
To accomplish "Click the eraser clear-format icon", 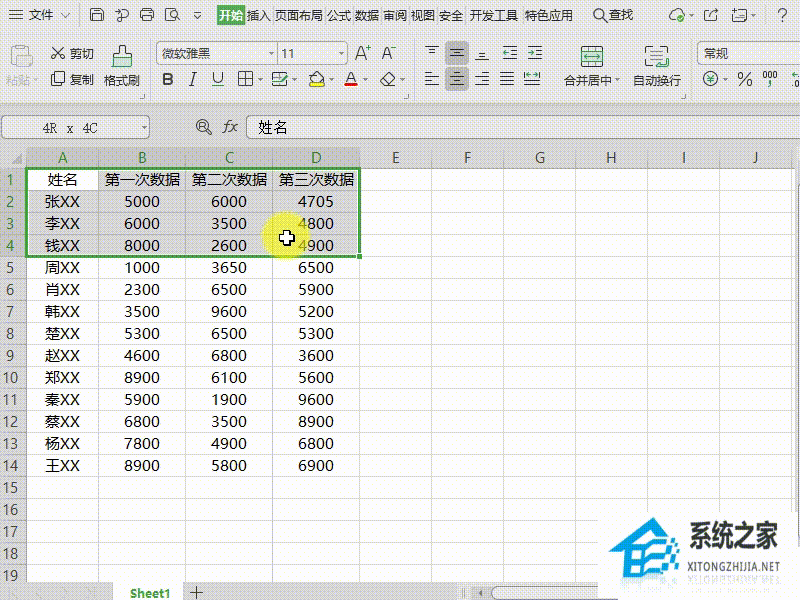I will [389, 79].
